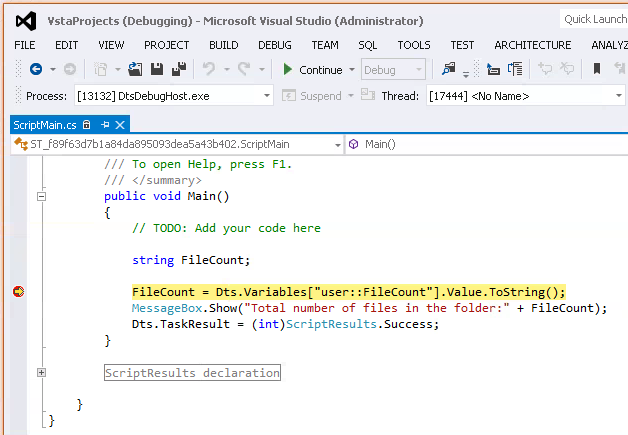Click the Save All icon

click(x=178, y=70)
